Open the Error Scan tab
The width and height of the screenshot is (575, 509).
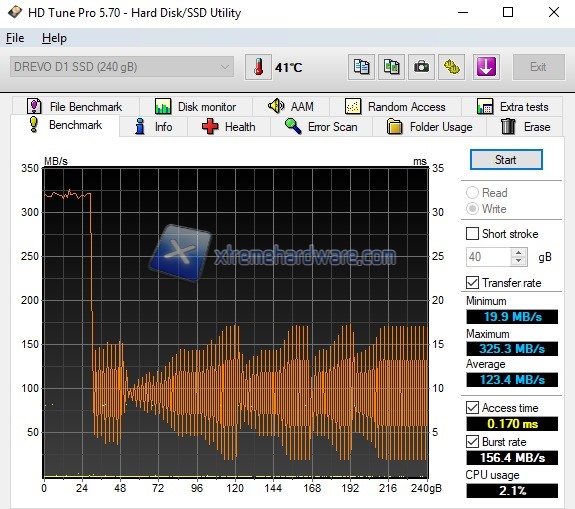[x=321, y=127]
